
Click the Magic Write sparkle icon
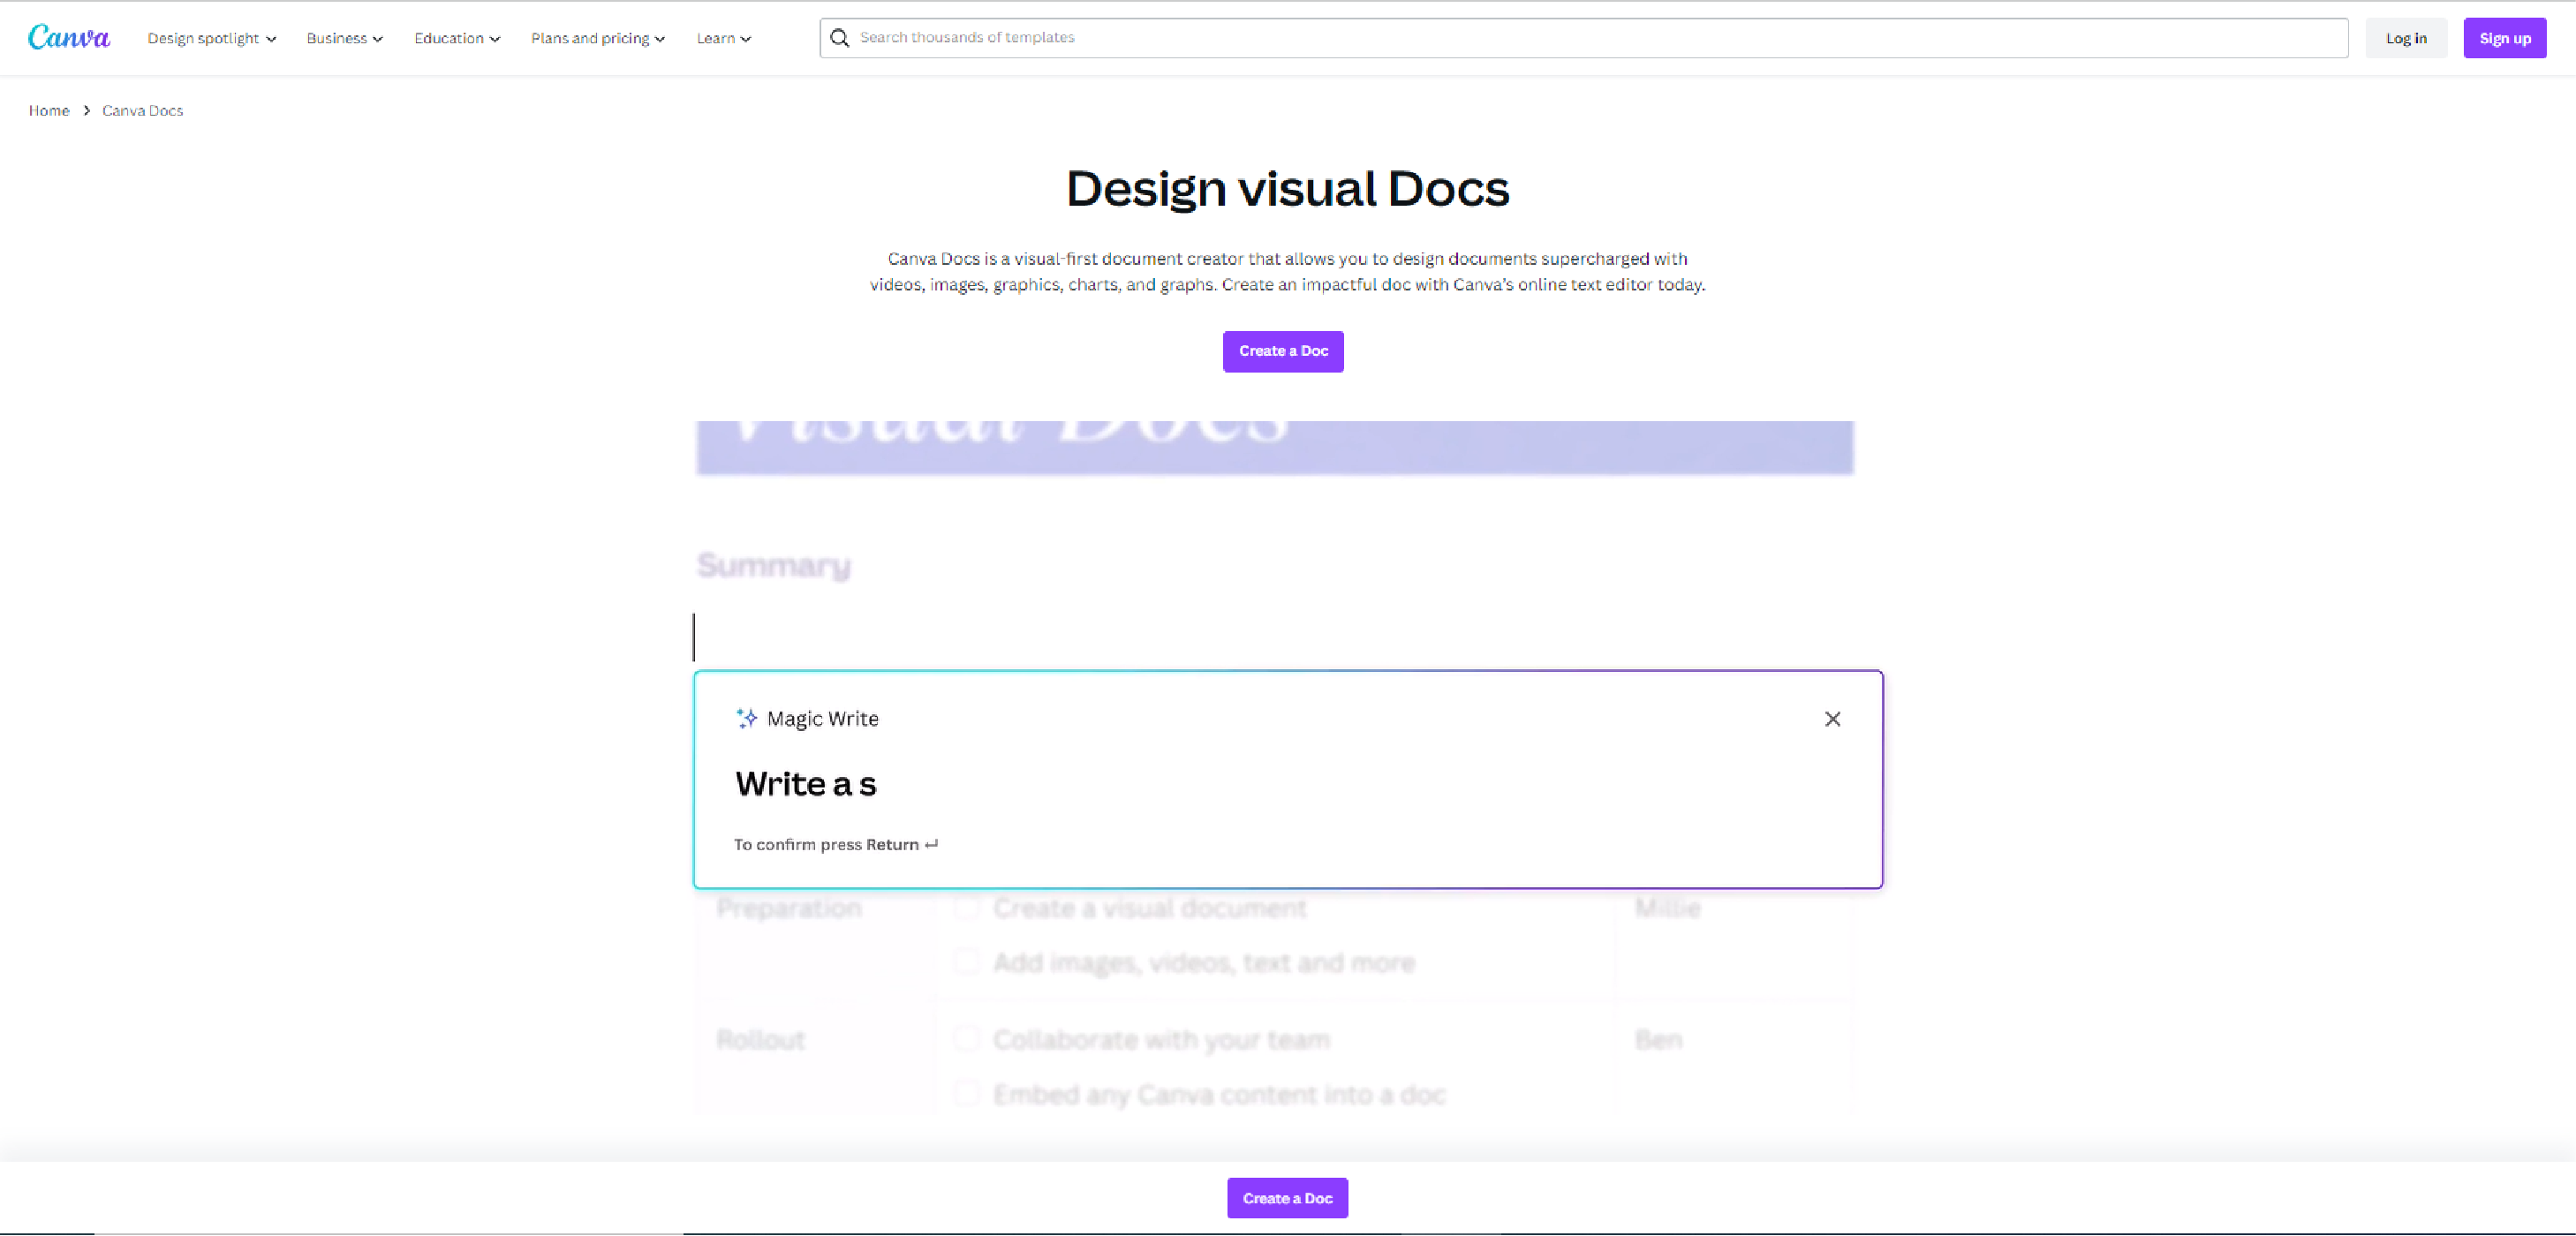click(x=745, y=718)
